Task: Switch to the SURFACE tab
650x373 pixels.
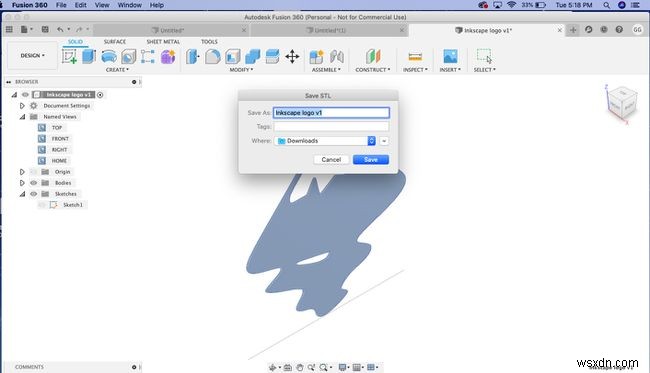Action: coord(115,41)
